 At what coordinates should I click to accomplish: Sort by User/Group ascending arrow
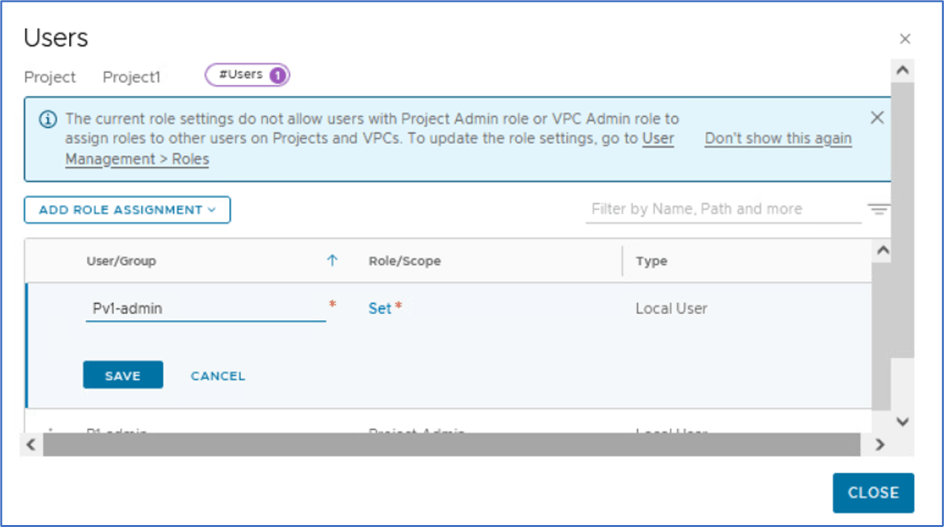click(332, 261)
